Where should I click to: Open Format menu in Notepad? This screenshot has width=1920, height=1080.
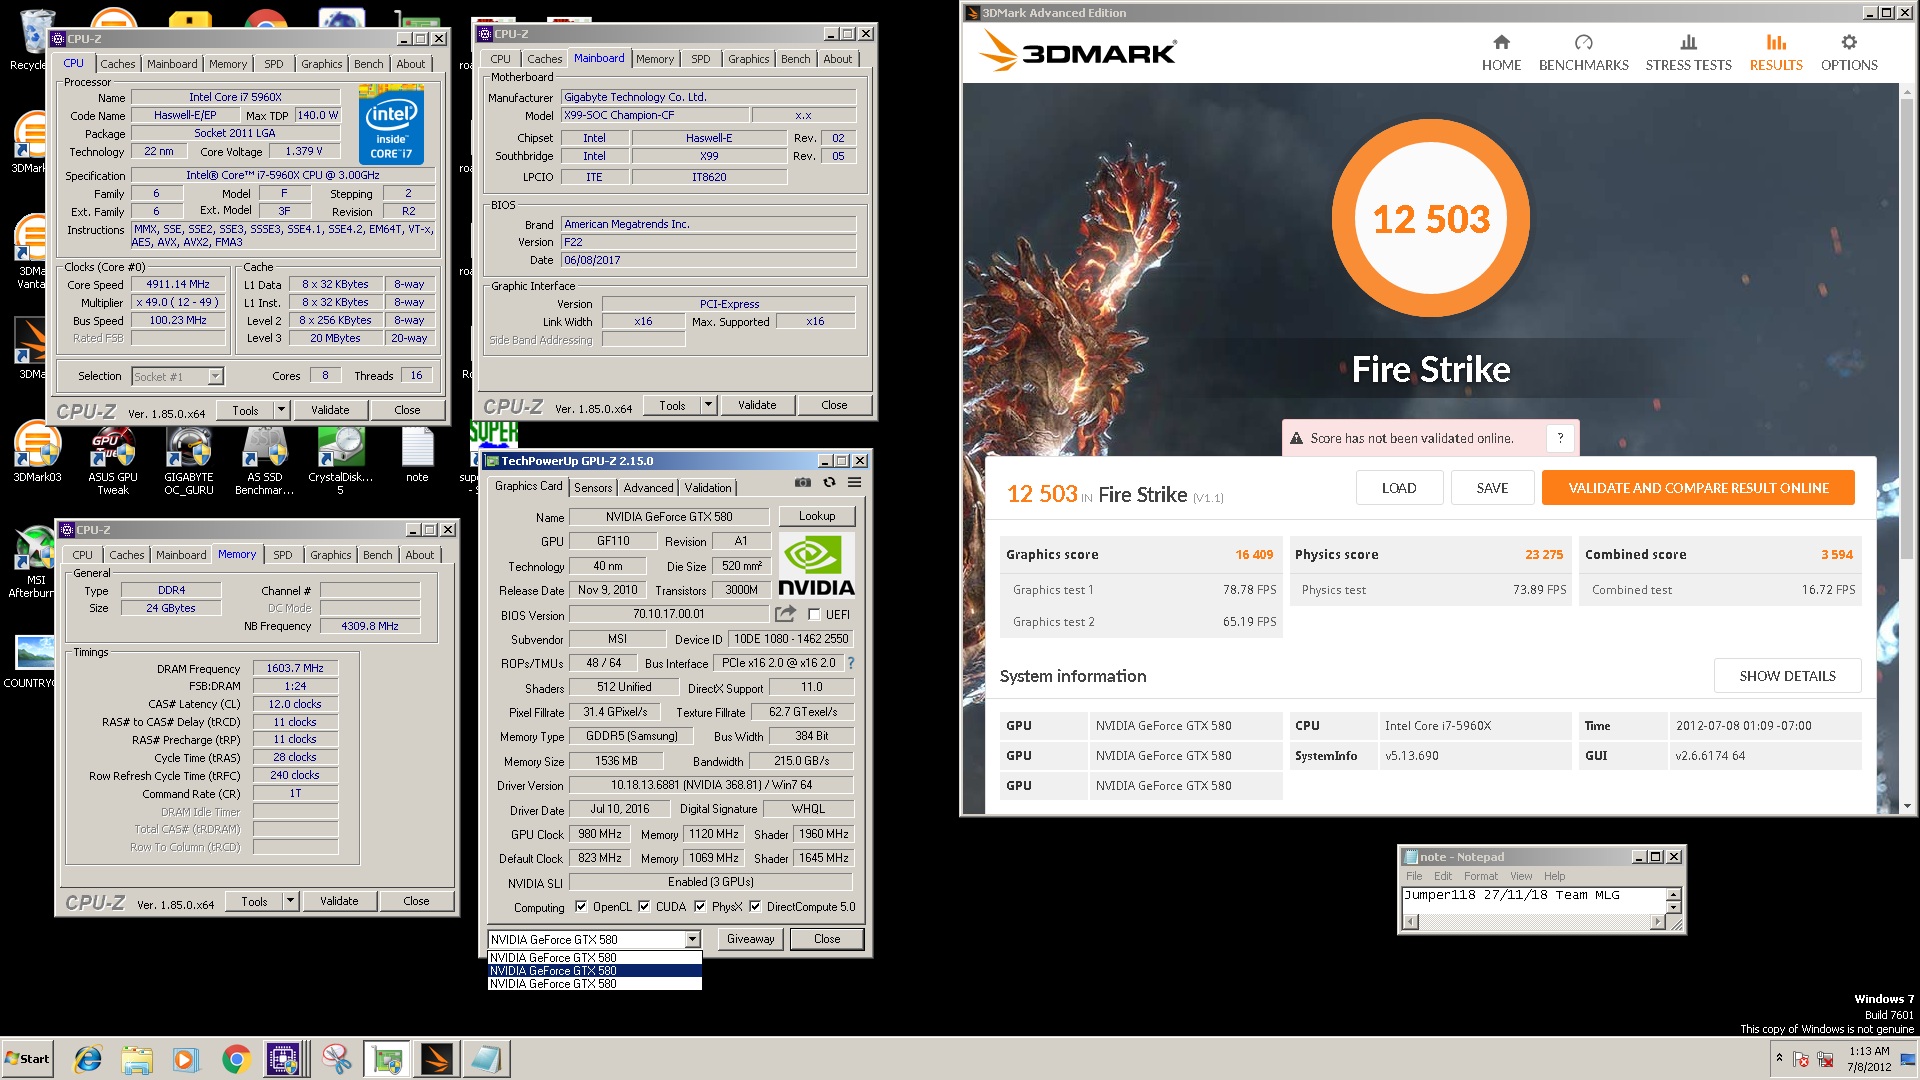1480,876
